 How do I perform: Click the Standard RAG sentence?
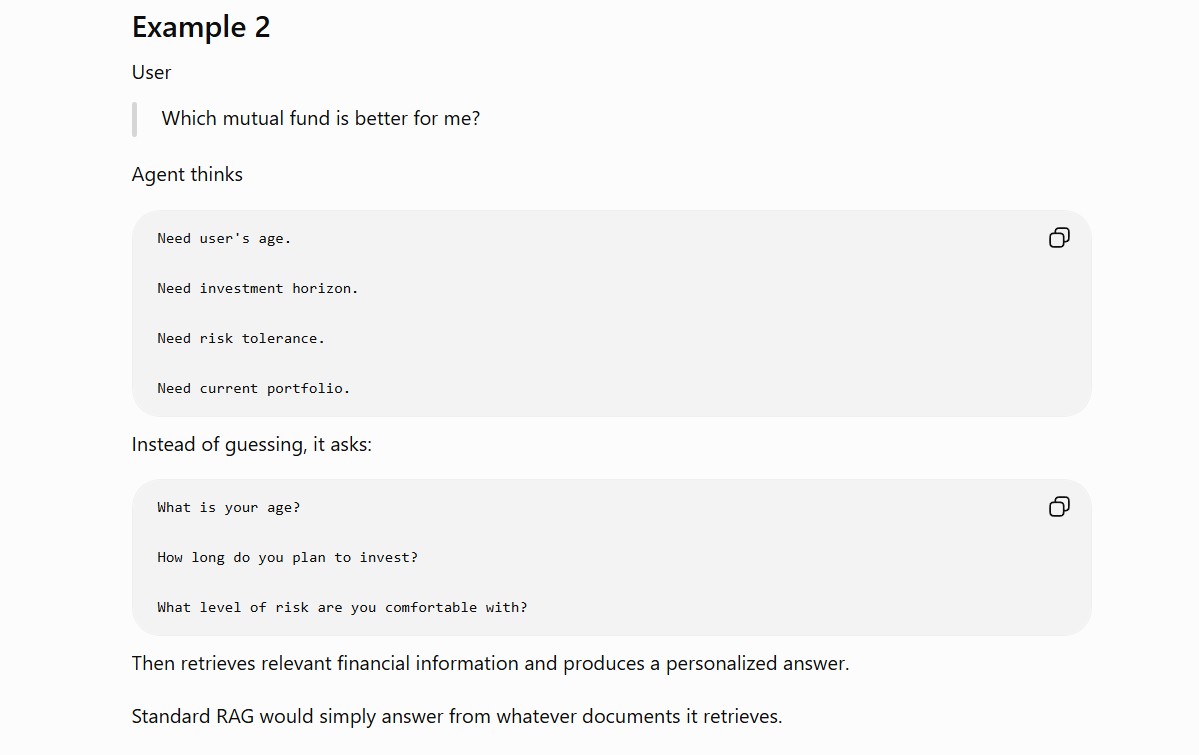(x=457, y=717)
